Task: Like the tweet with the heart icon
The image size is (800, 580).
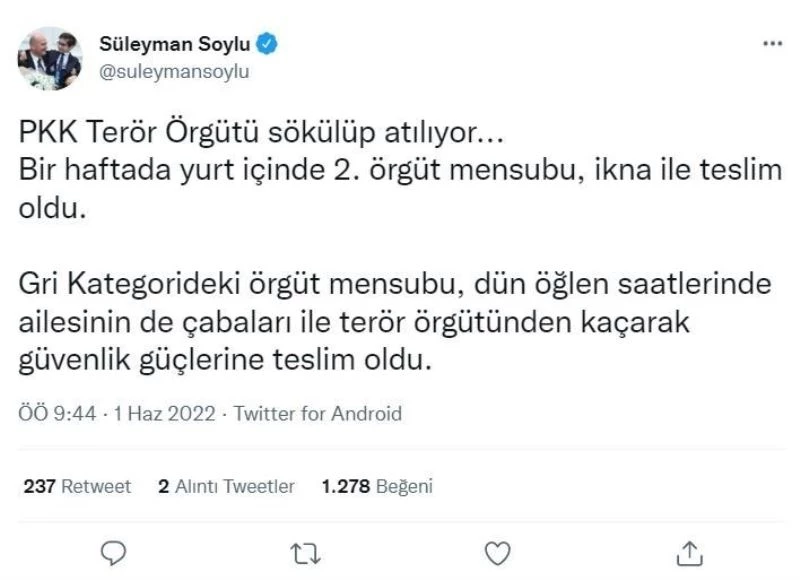Action: pos(497,551)
